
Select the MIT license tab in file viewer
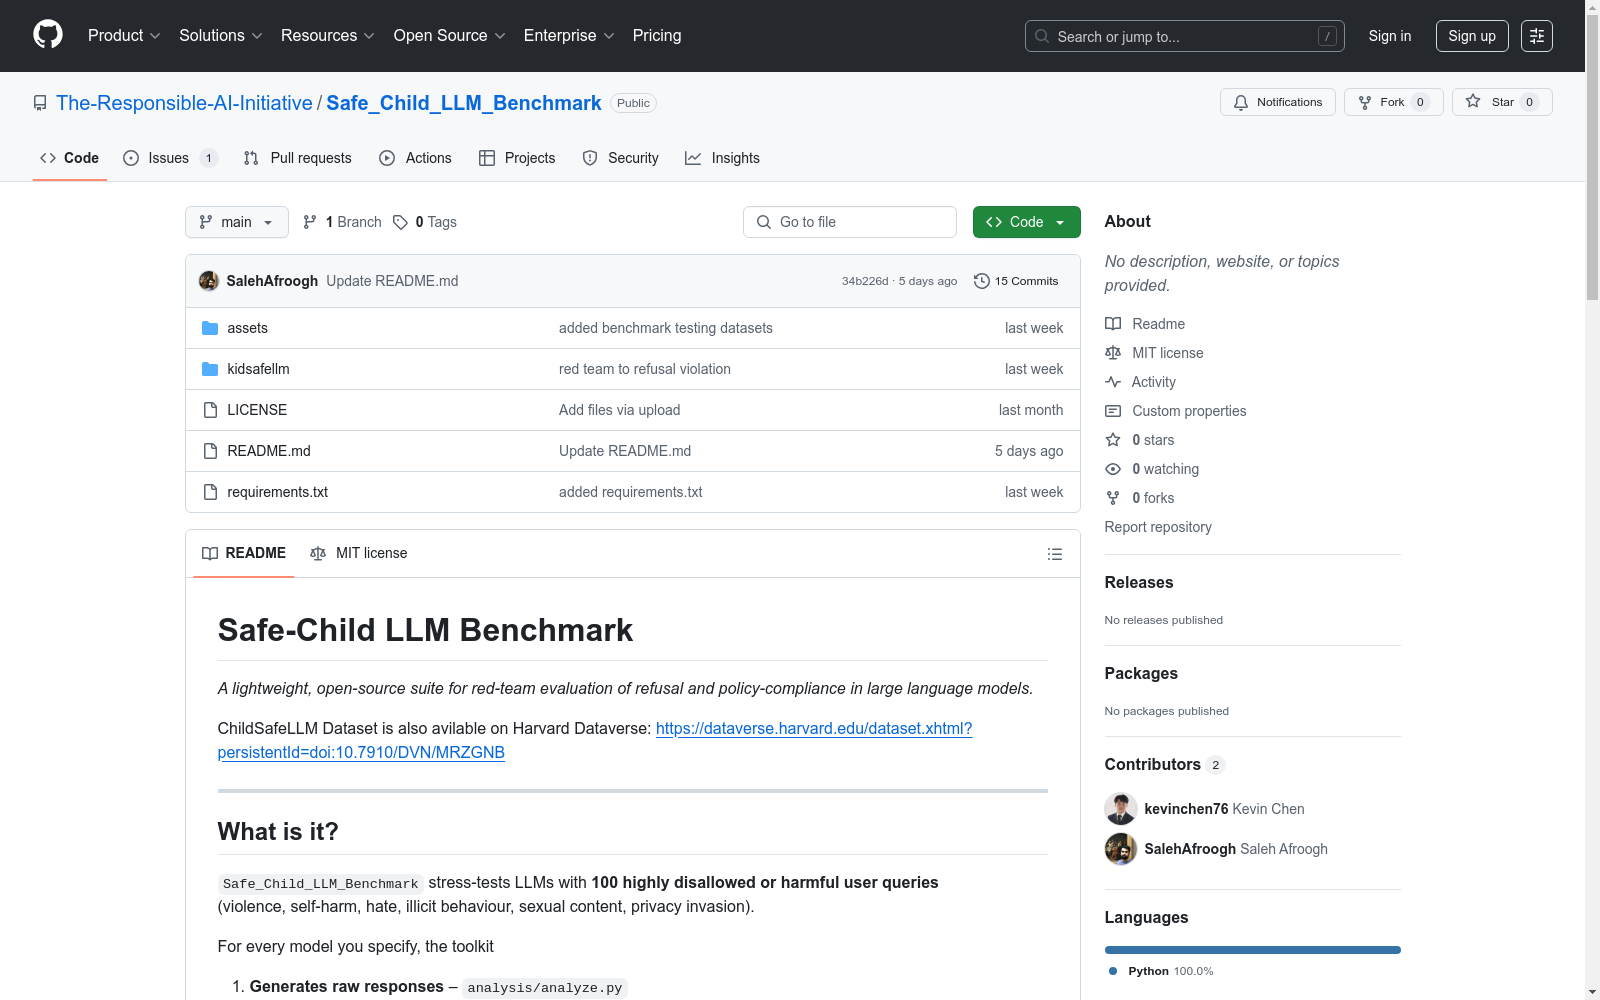click(359, 553)
